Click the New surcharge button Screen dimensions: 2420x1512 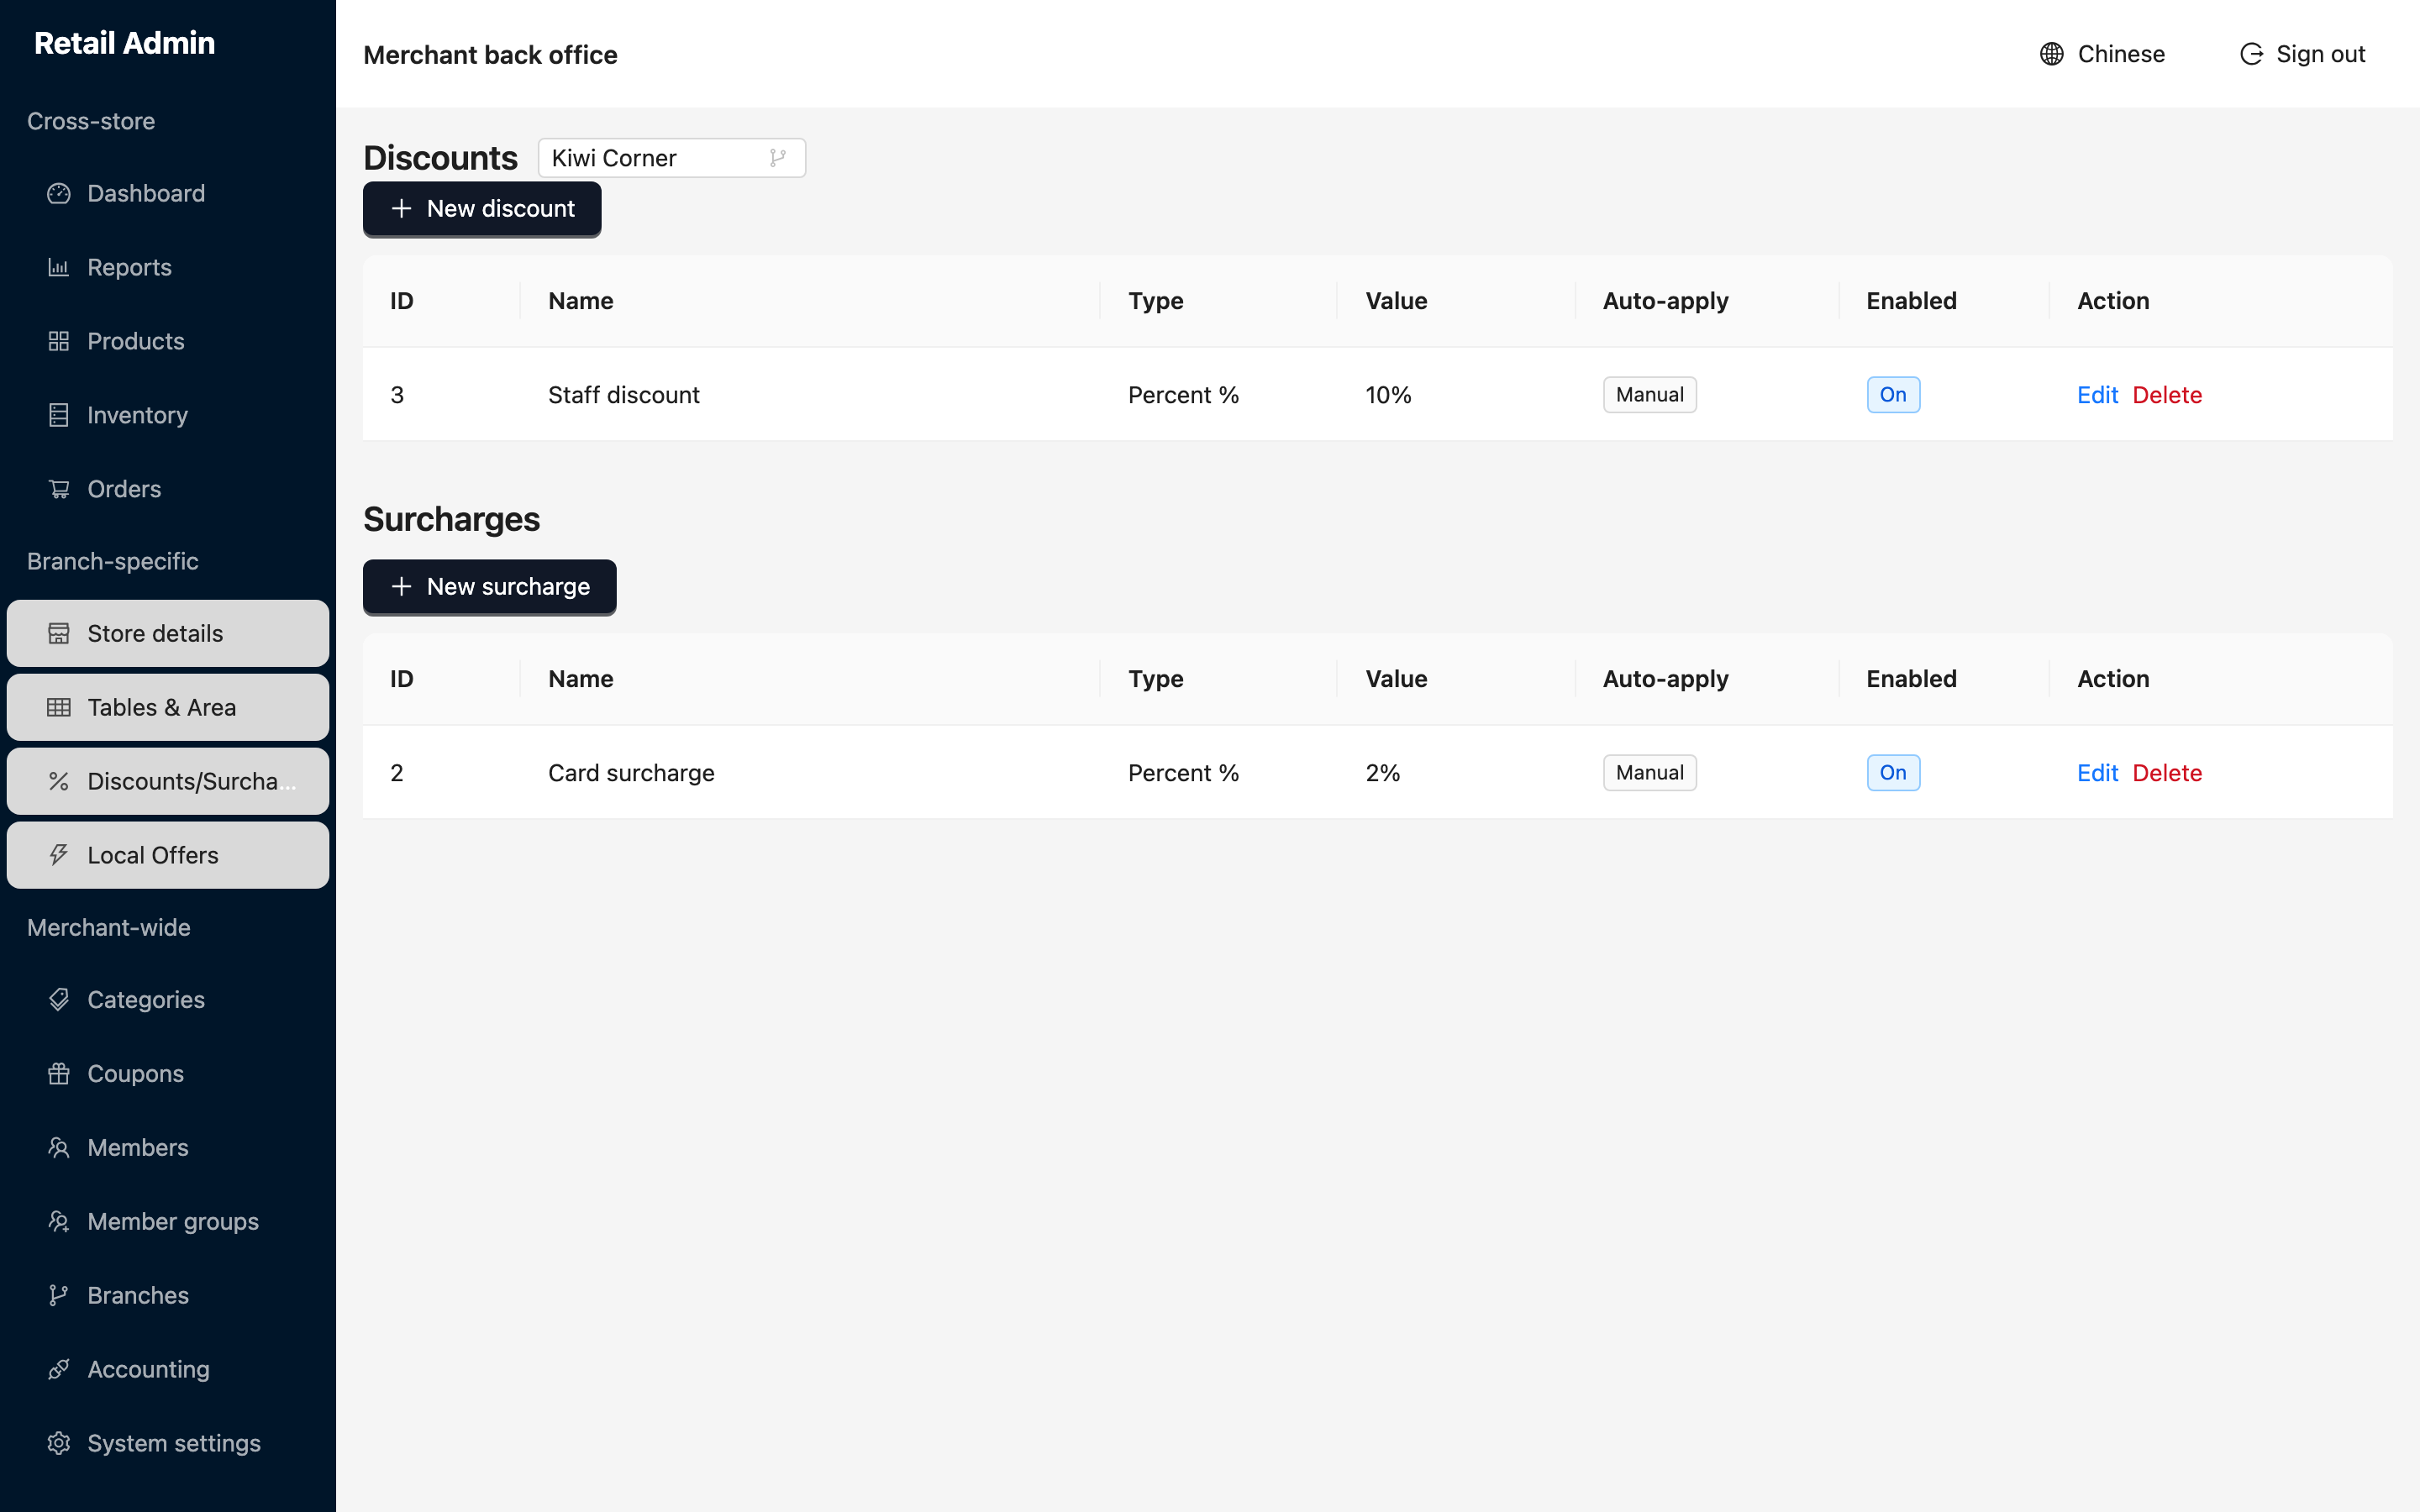(489, 586)
